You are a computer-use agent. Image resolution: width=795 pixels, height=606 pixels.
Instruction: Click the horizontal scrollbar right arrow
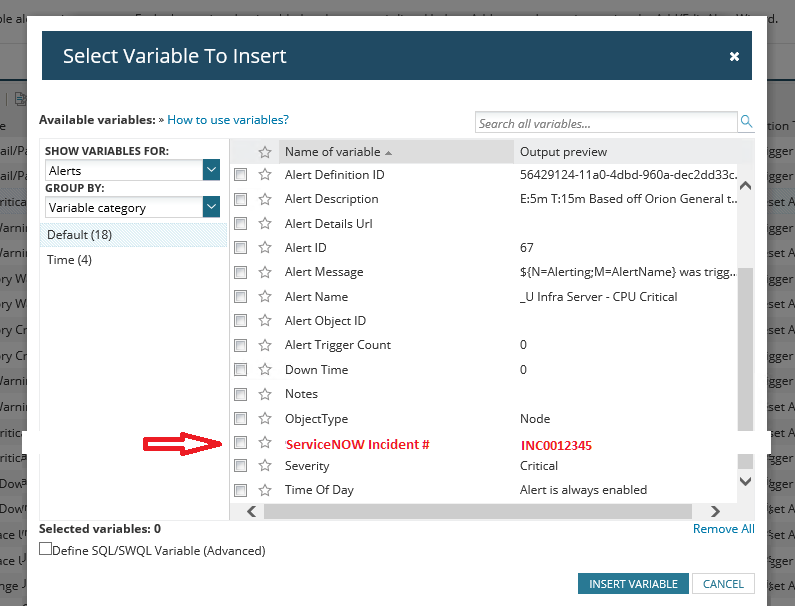(715, 511)
